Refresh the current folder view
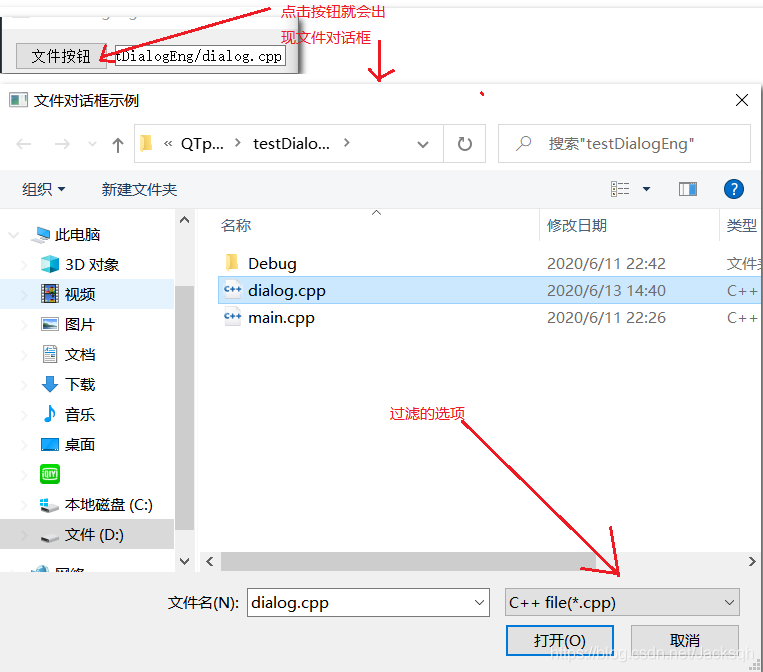Screen dimensions: 763x672 pos(465,144)
